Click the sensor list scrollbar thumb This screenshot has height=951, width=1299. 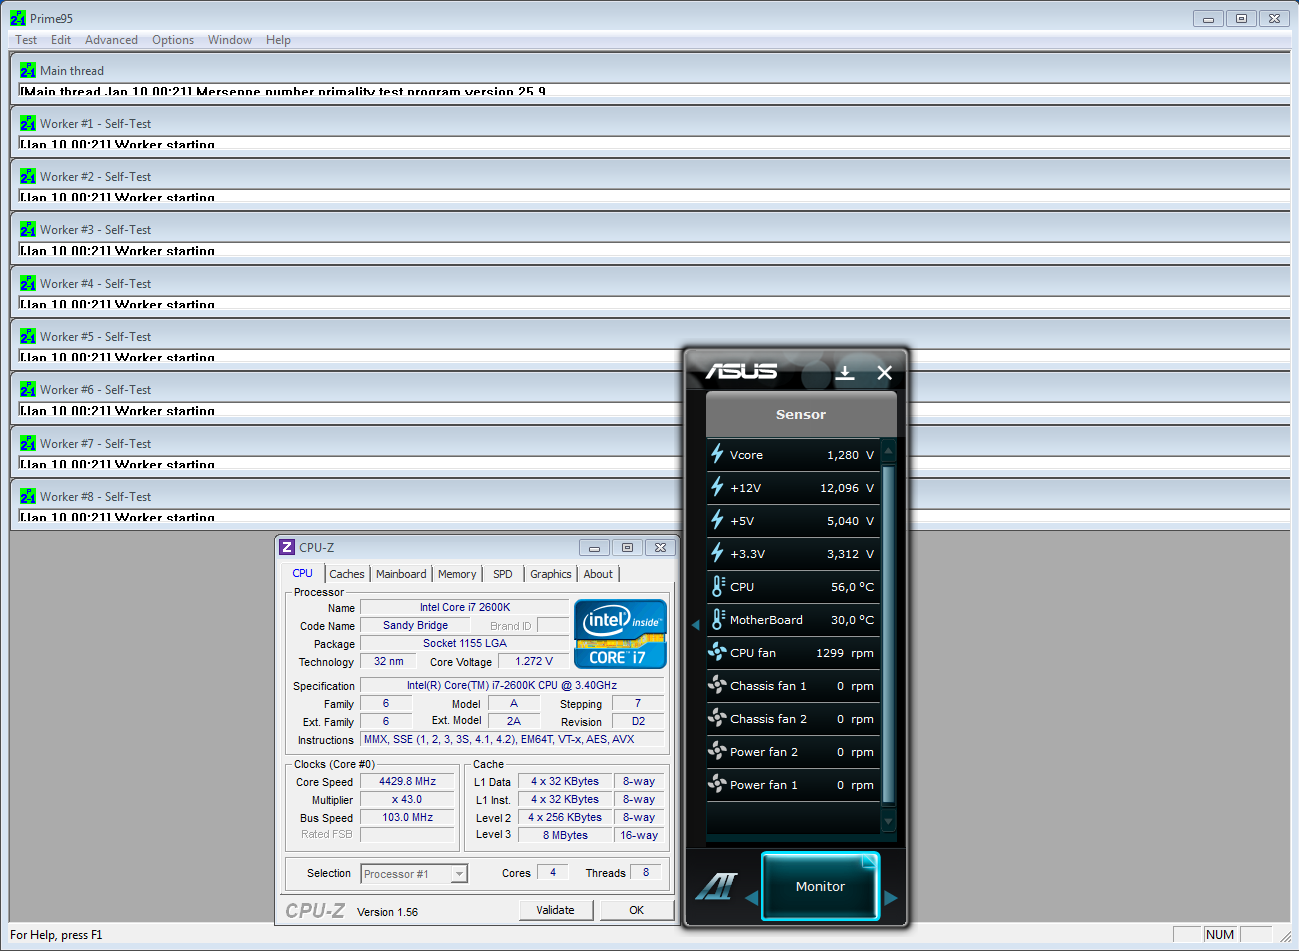tap(888, 634)
